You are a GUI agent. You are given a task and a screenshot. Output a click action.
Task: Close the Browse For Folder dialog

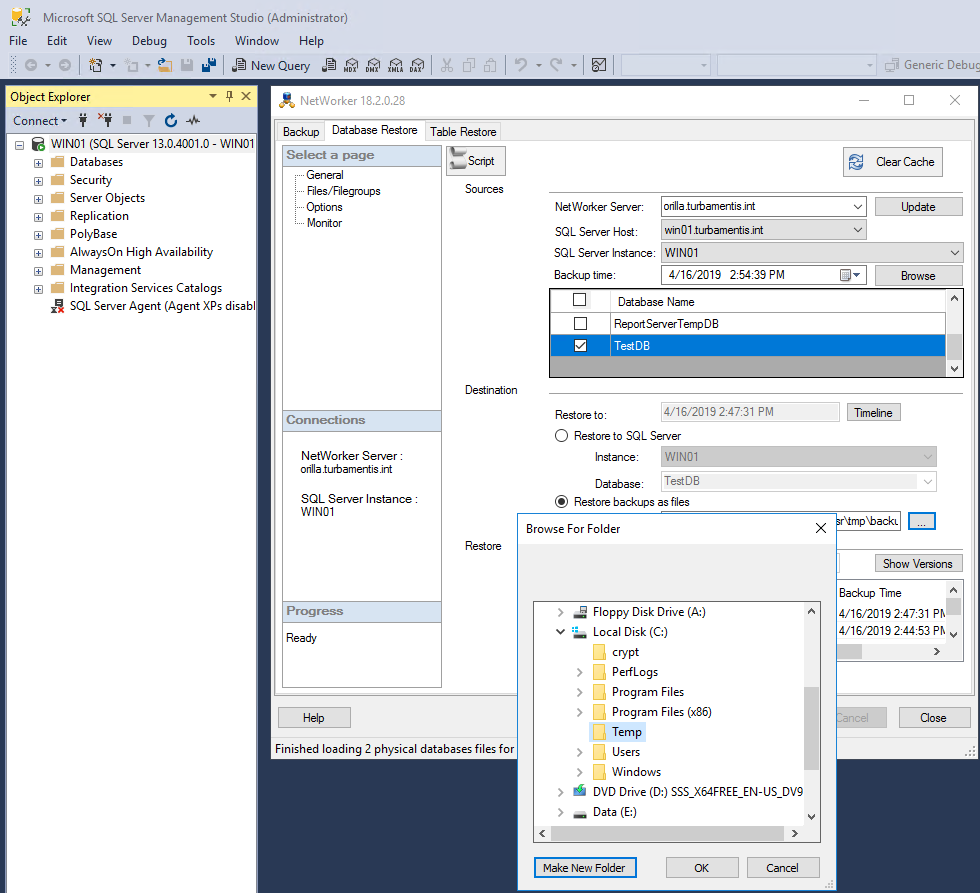click(821, 529)
